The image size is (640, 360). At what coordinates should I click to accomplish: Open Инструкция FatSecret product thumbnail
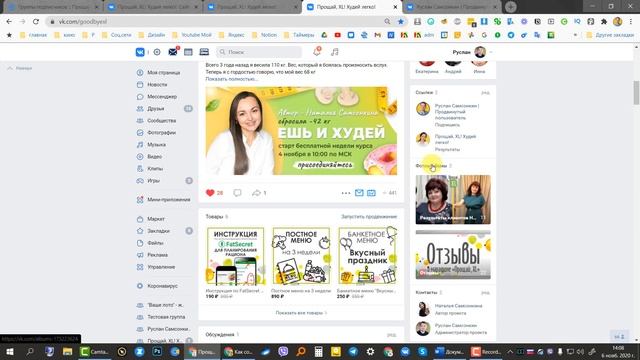(236, 256)
